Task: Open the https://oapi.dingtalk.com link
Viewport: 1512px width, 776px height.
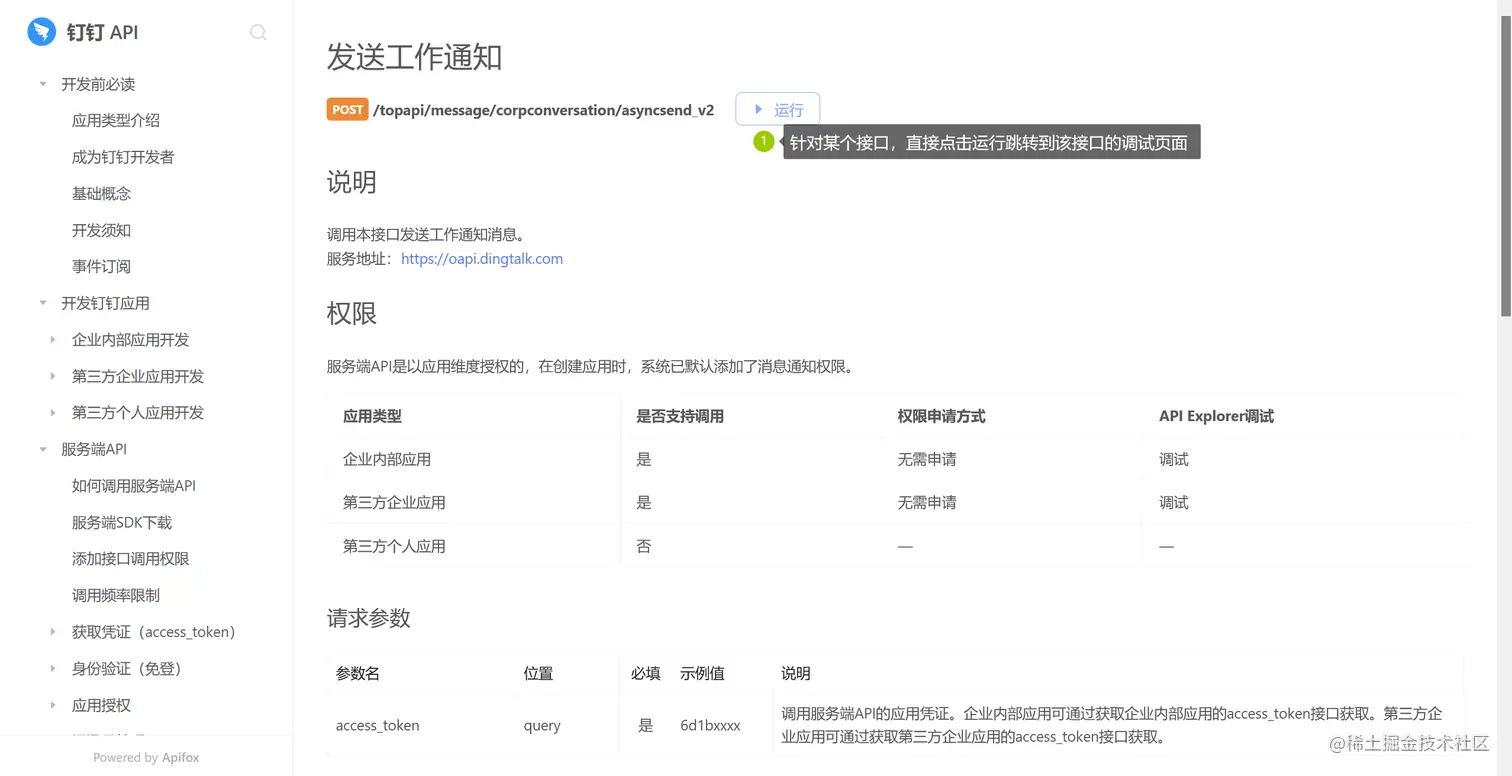Action: click(x=482, y=259)
